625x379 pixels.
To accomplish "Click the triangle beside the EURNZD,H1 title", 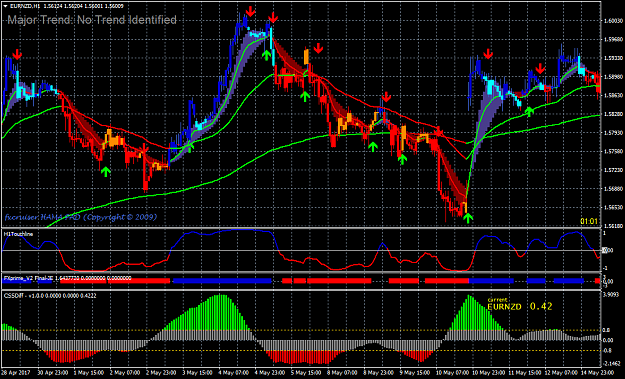I will (5, 6).
